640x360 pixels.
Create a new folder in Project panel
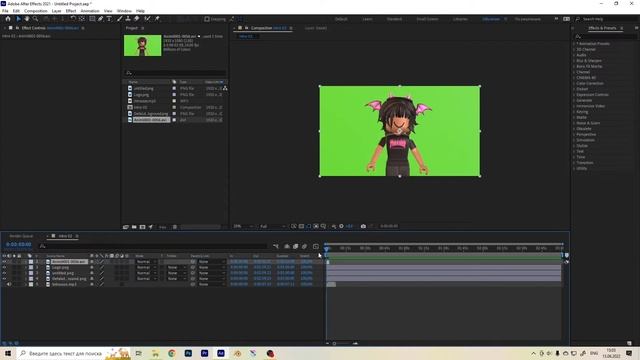(x=134, y=227)
